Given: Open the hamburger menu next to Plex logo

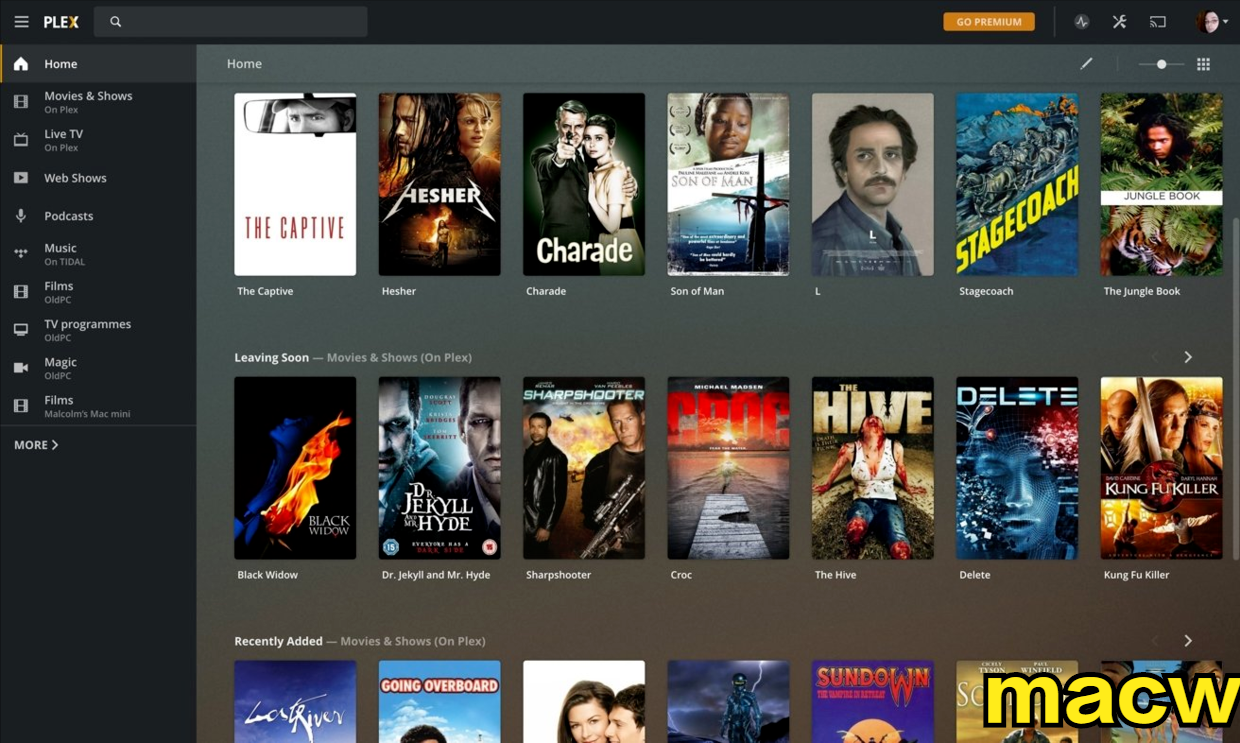Looking at the screenshot, I should click(x=21, y=22).
